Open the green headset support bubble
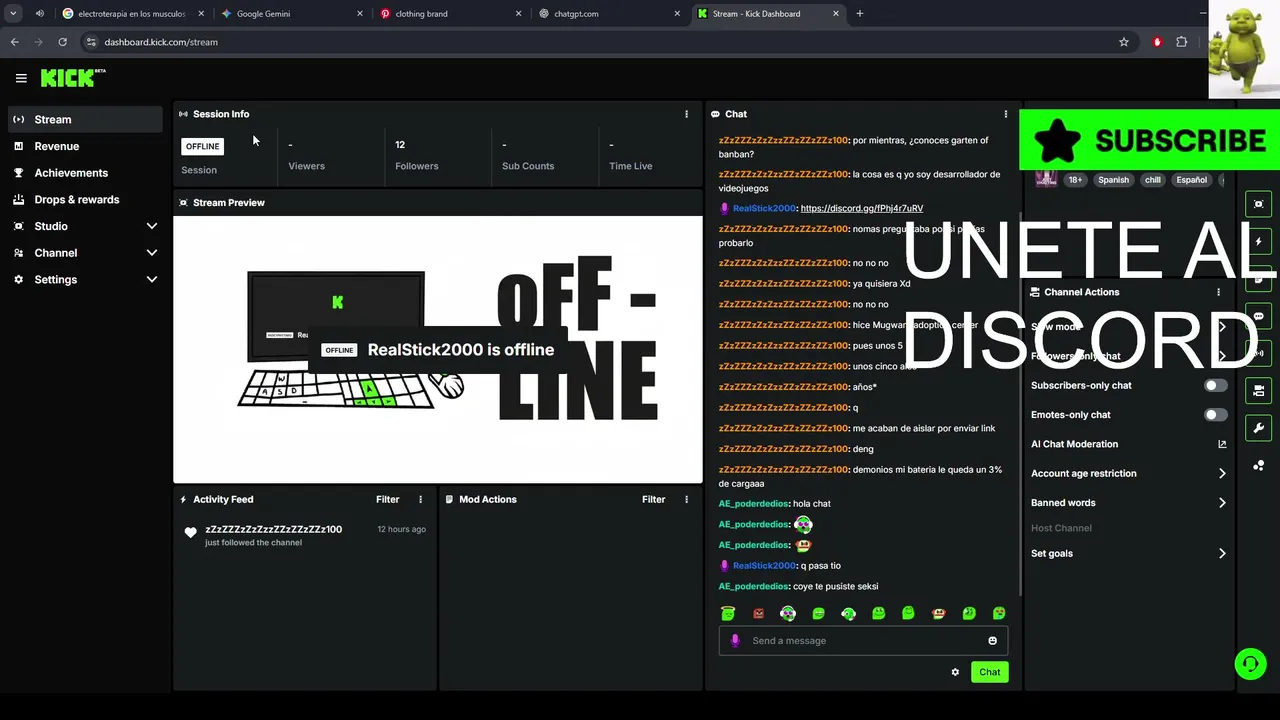Screen dimensions: 1280x720 tap(1250, 664)
